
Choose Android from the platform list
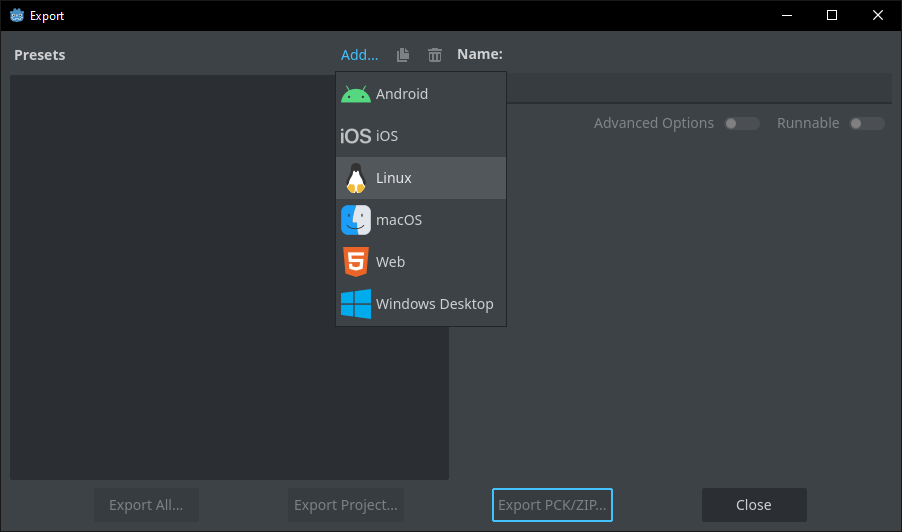point(421,94)
